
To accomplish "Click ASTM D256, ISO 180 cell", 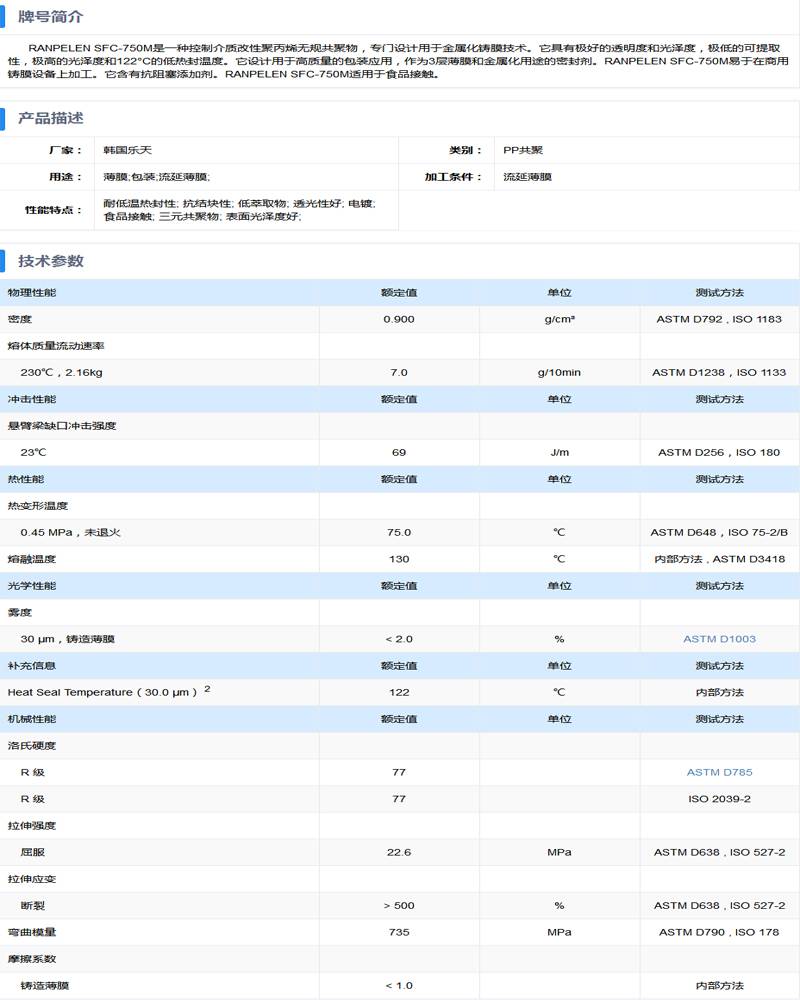I will pyautogui.click(x=719, y=452).
